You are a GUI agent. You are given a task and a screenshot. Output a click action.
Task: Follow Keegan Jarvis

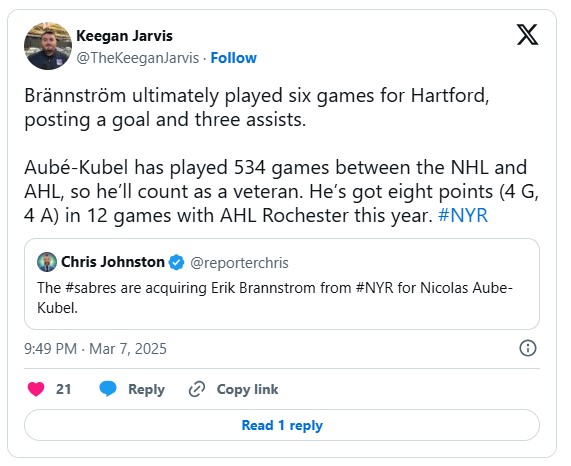click(233, 58)
